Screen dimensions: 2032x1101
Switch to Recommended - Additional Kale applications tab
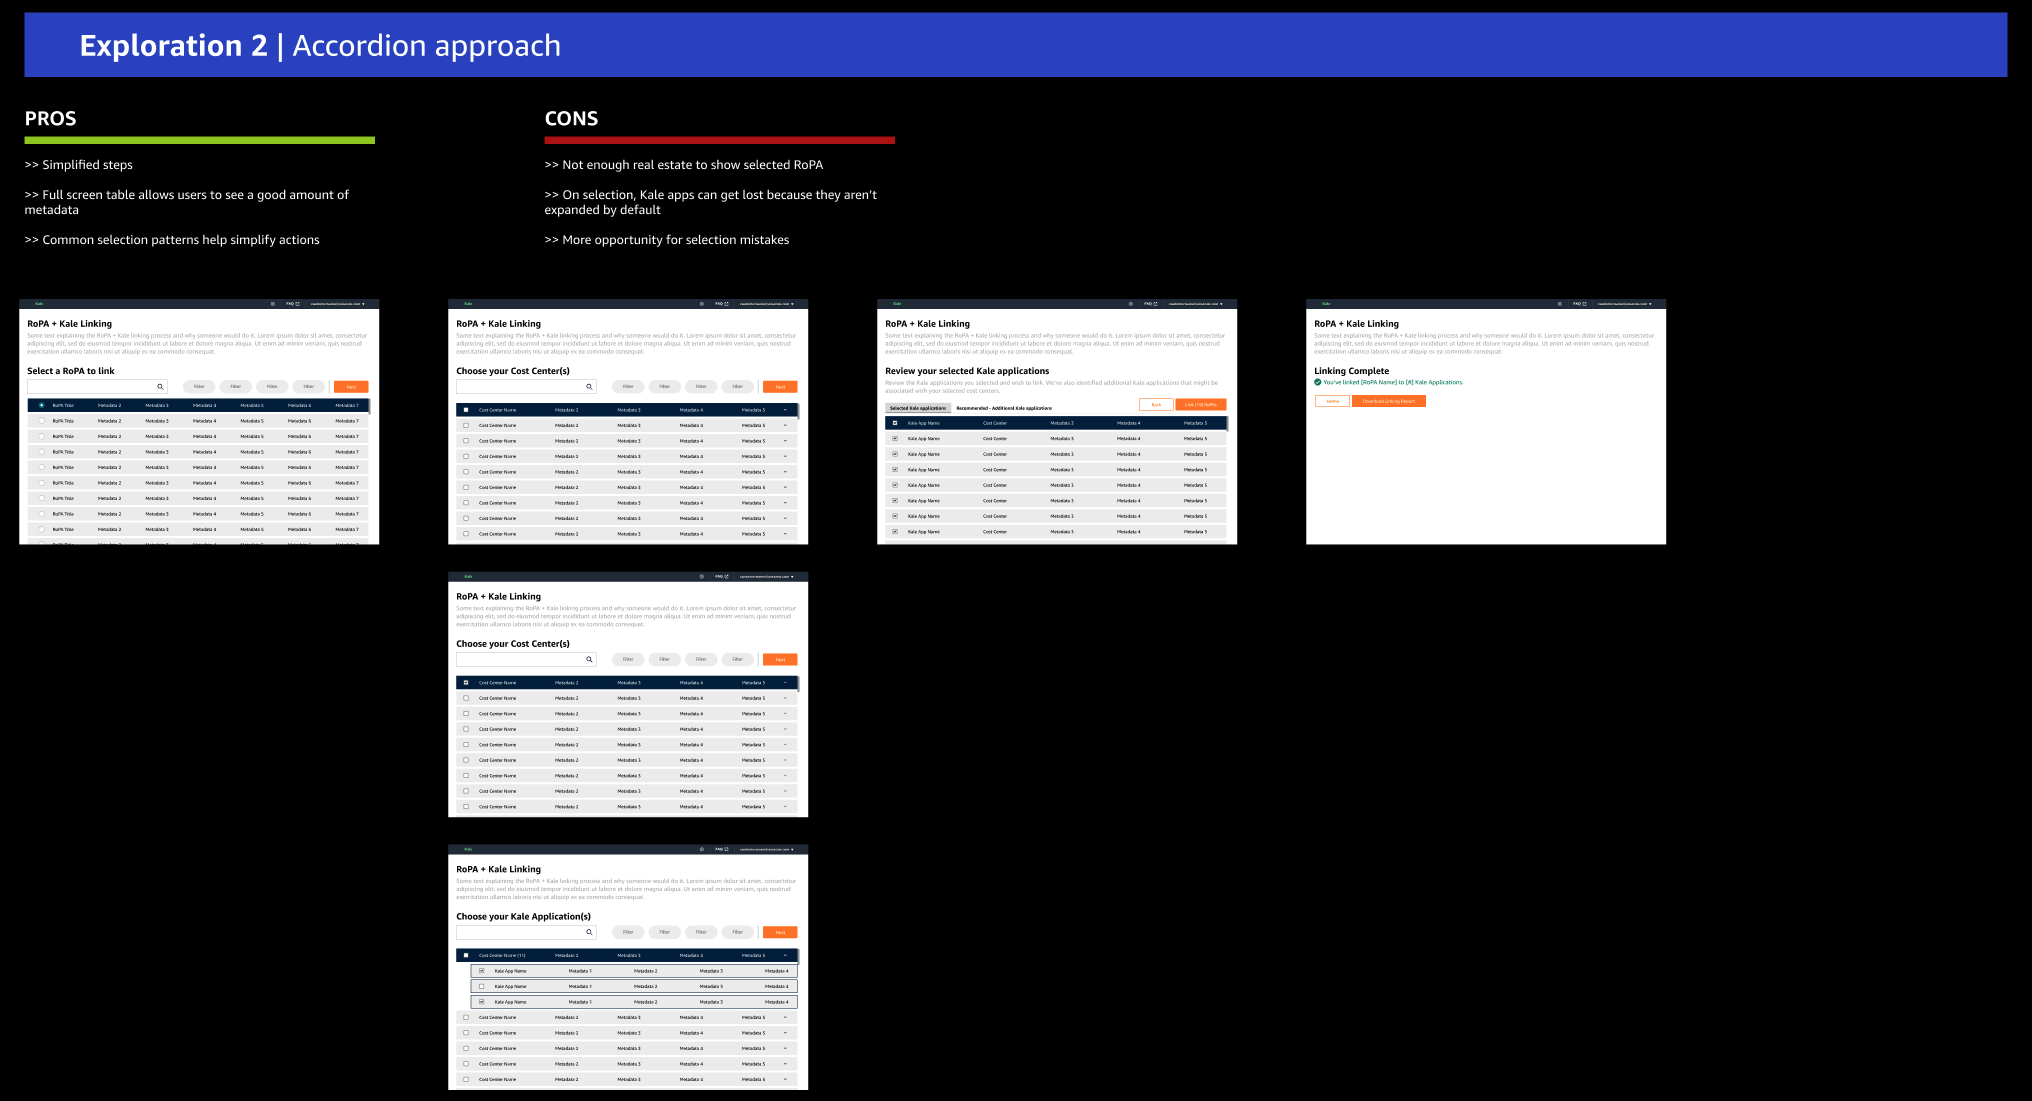click(1003, 408)
